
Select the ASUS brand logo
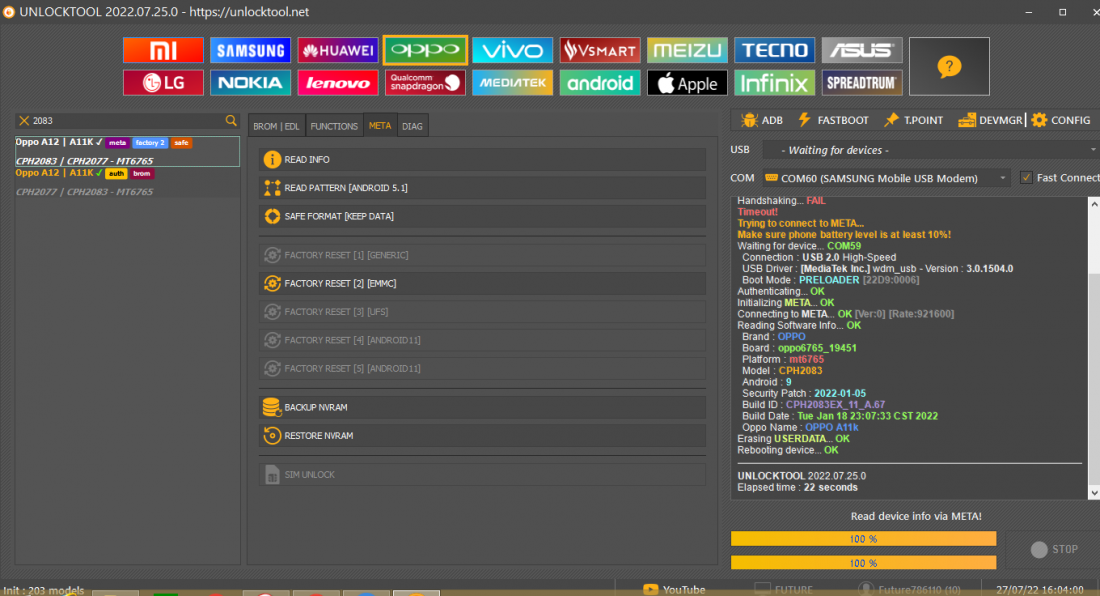861,50
